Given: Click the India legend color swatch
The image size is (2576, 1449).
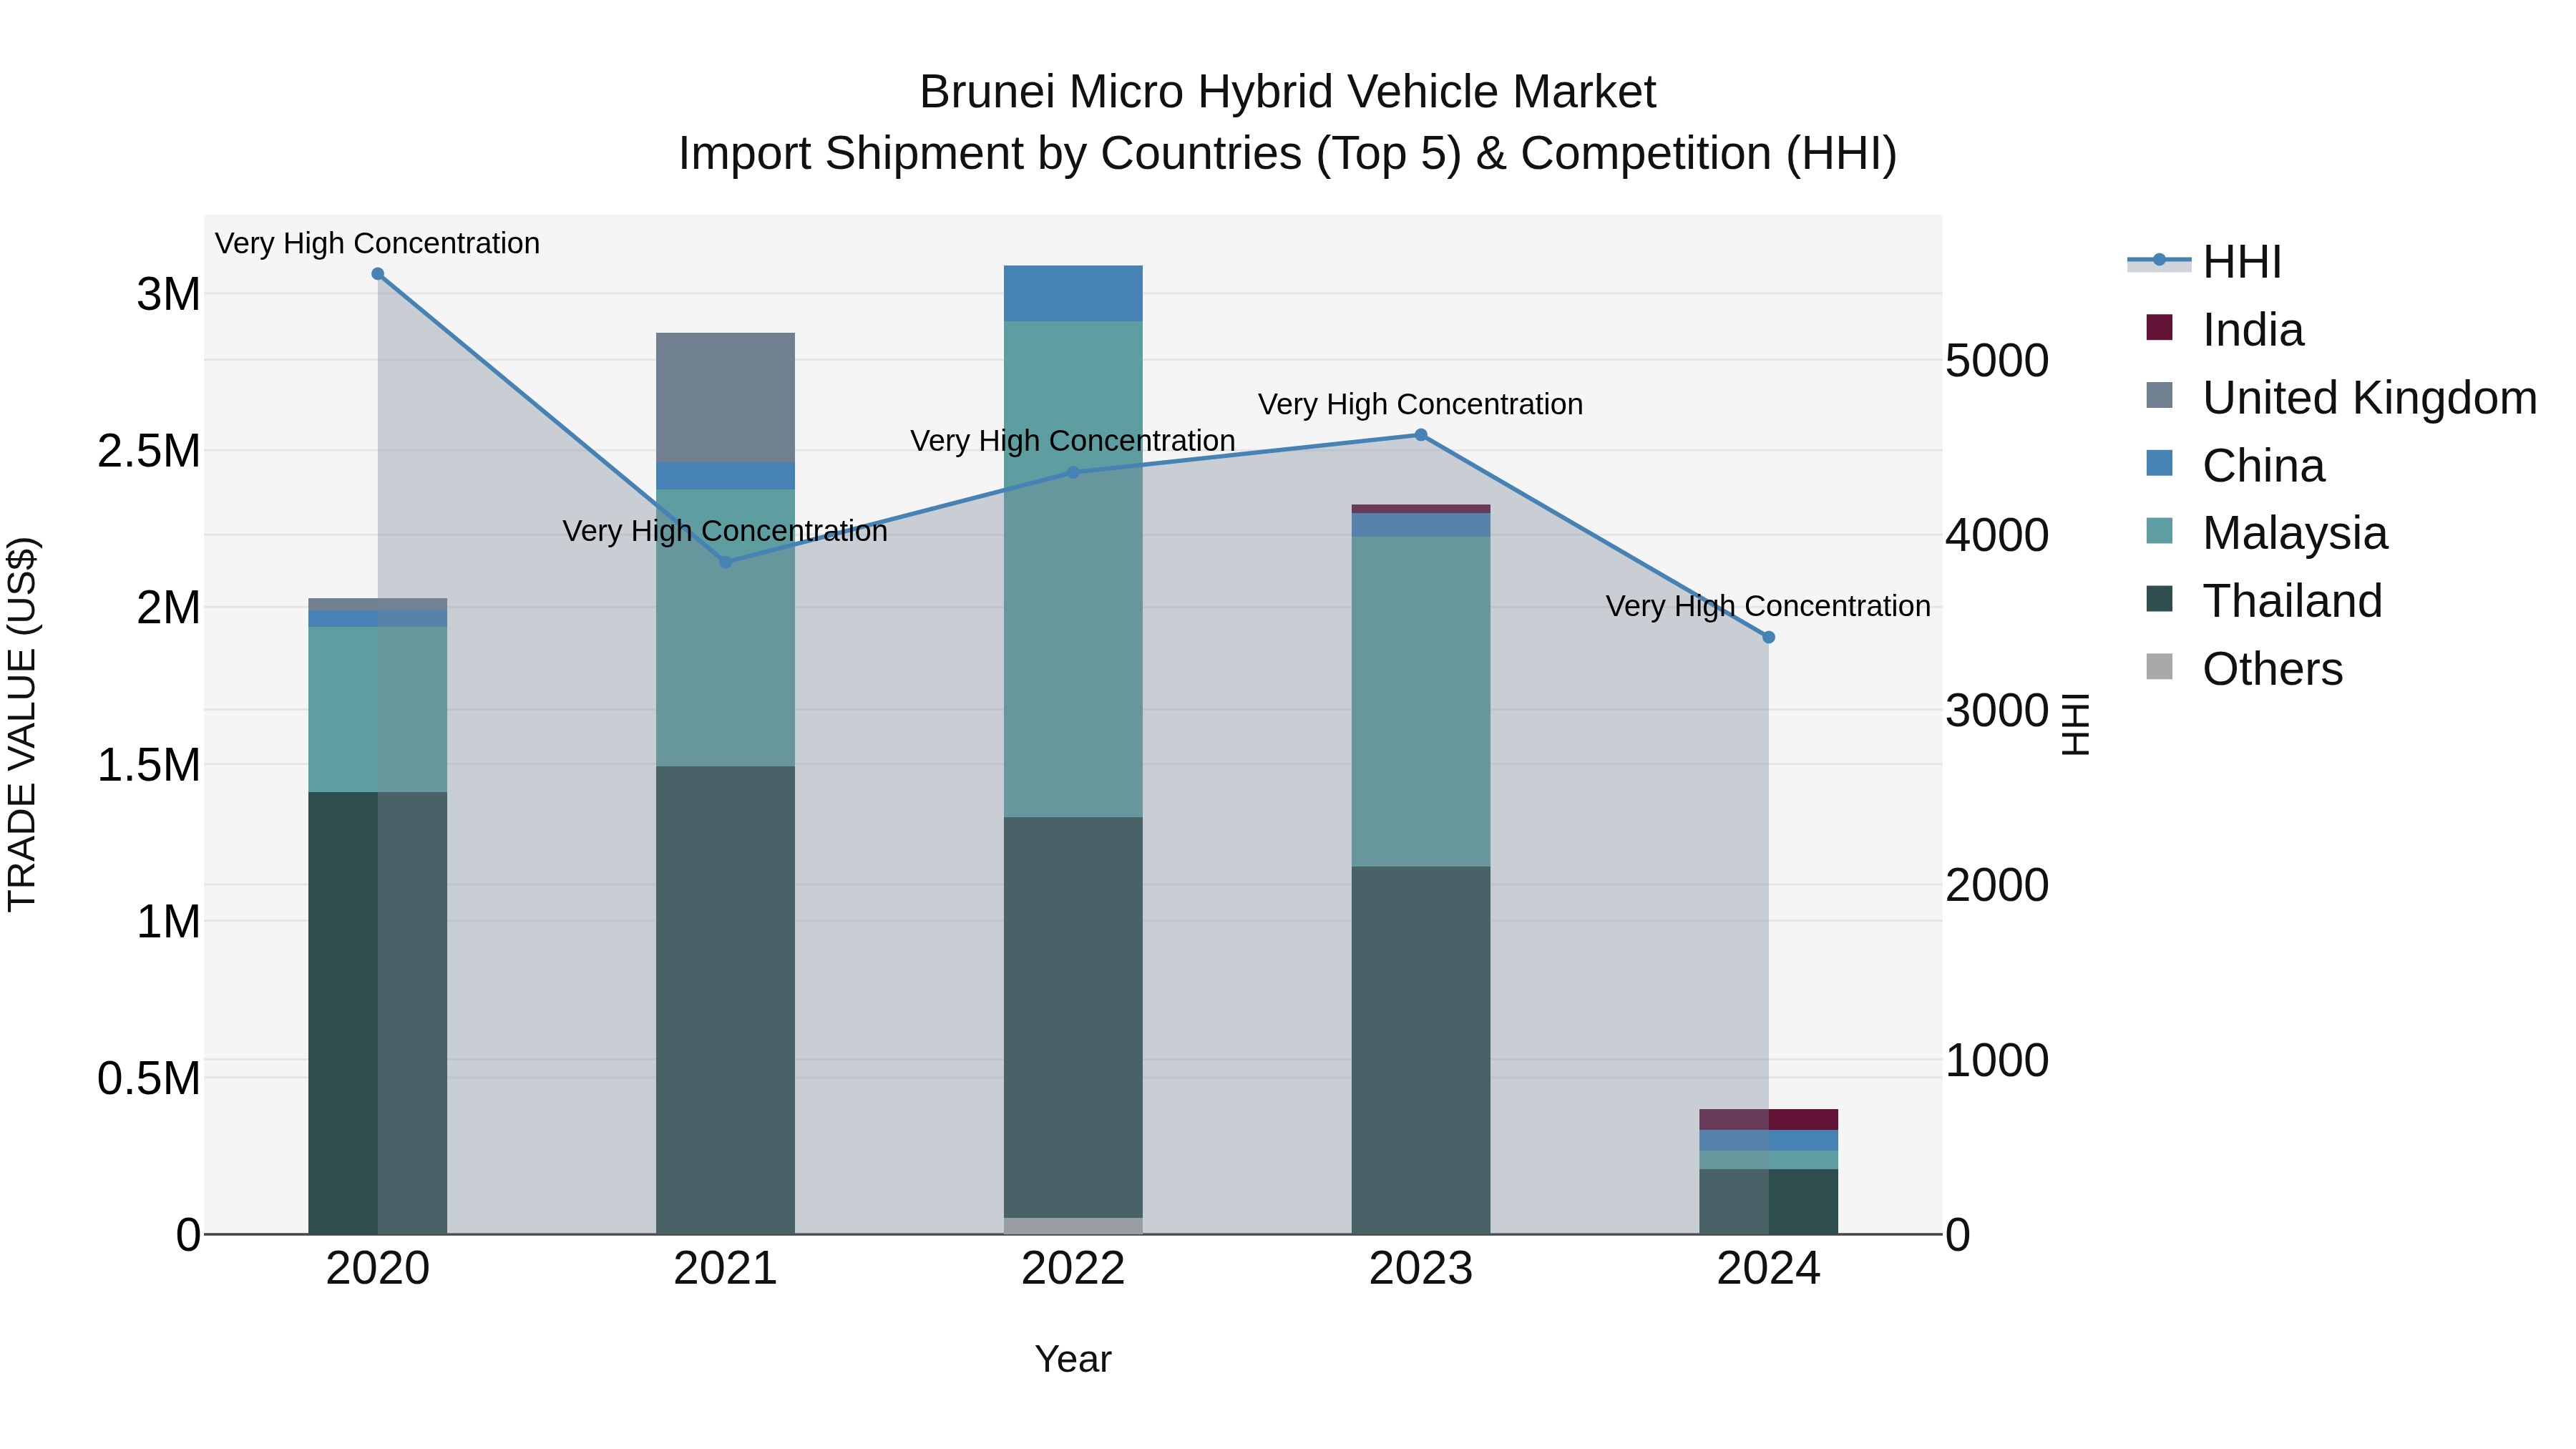Looking at the screenshot, I should (x=2159, y=328).
